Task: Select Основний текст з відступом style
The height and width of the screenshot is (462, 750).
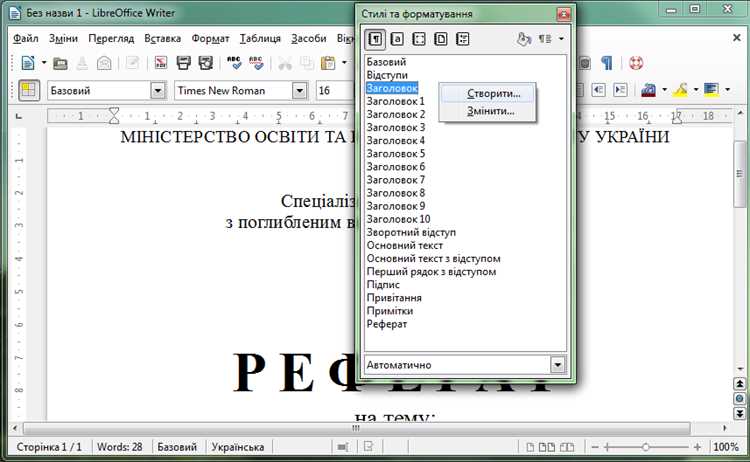Action: click(x=433, y=258)
